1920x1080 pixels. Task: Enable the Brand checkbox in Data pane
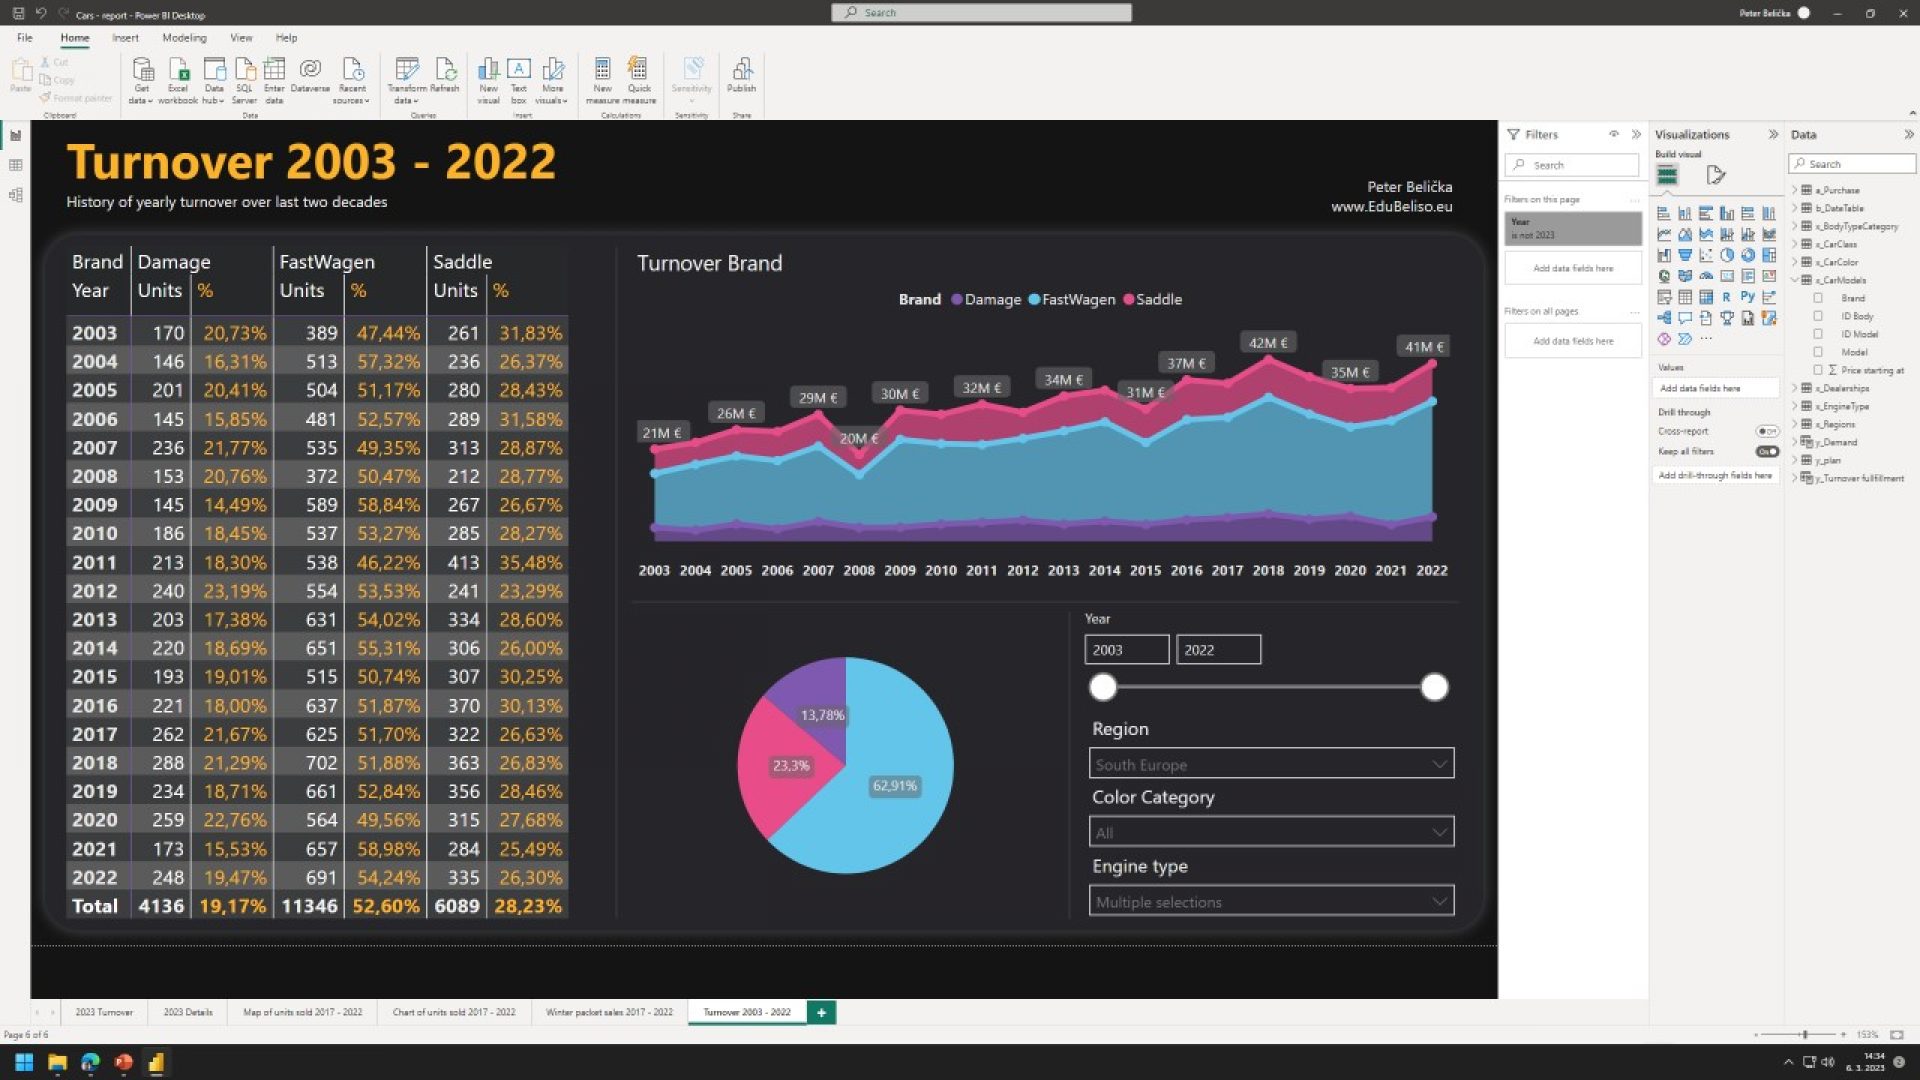point(1817,298)
